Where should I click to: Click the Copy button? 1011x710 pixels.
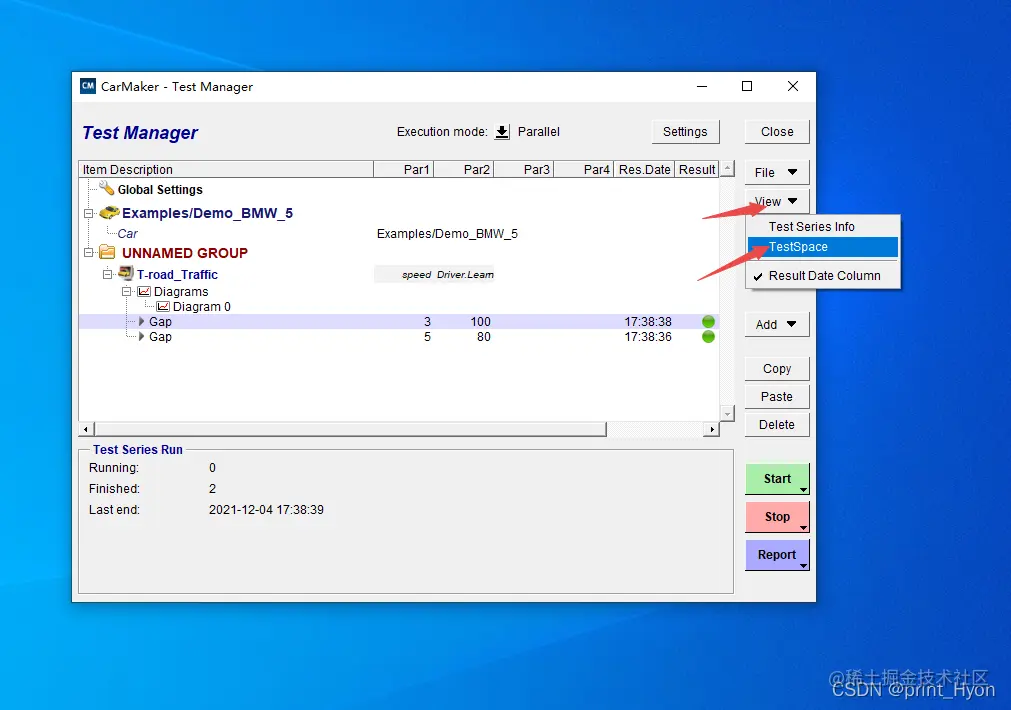point(776,368)
